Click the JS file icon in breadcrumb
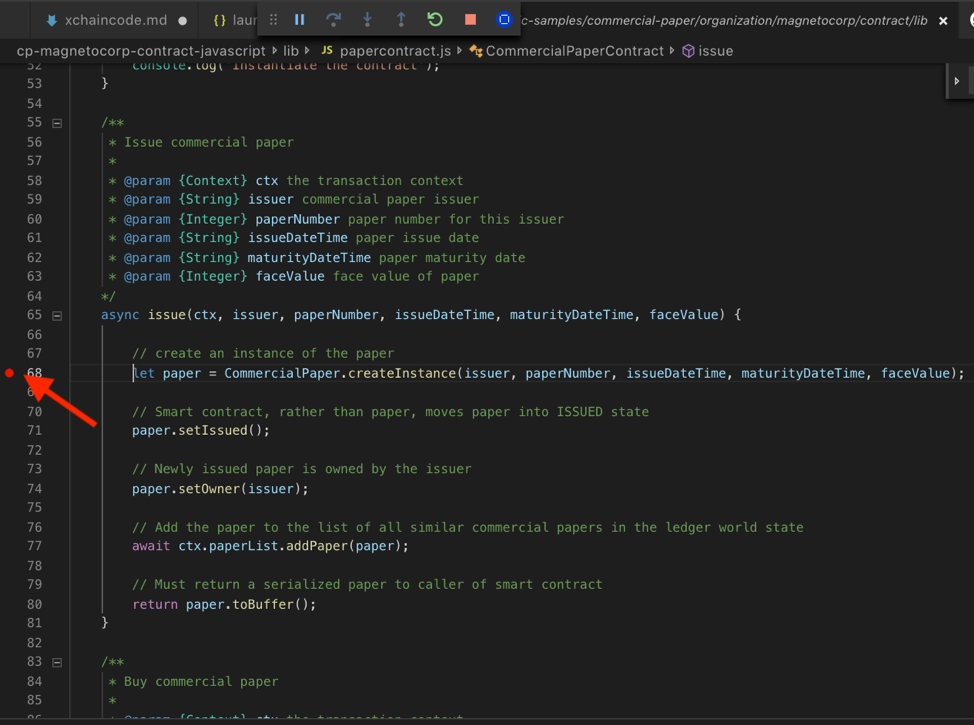 click(327, 50)
